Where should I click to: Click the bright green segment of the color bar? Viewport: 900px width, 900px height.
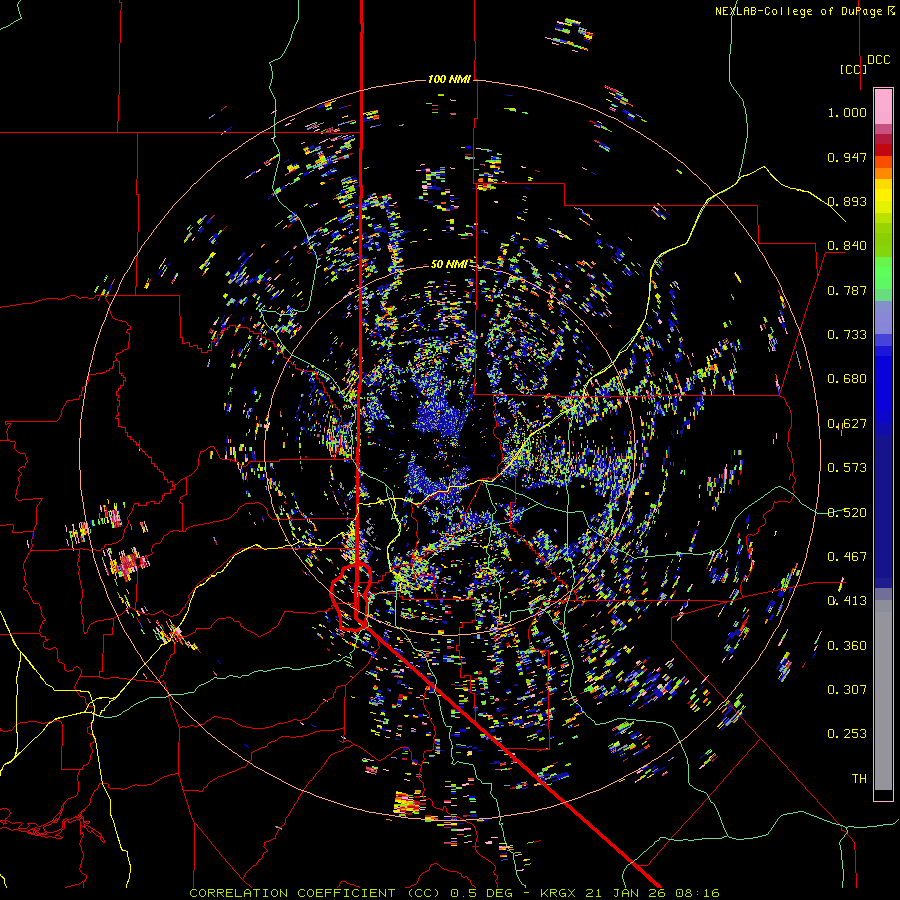click(x=883, y=273)
